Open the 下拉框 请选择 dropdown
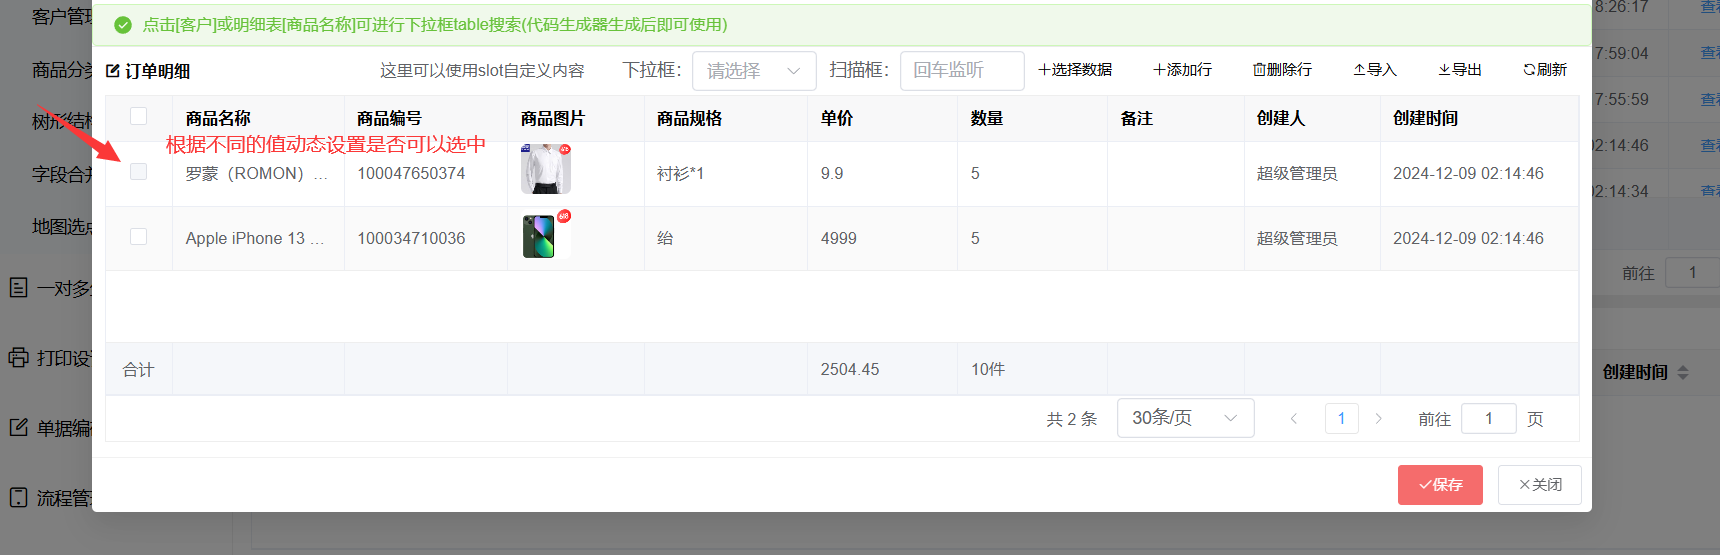 [x=753, y=71]
